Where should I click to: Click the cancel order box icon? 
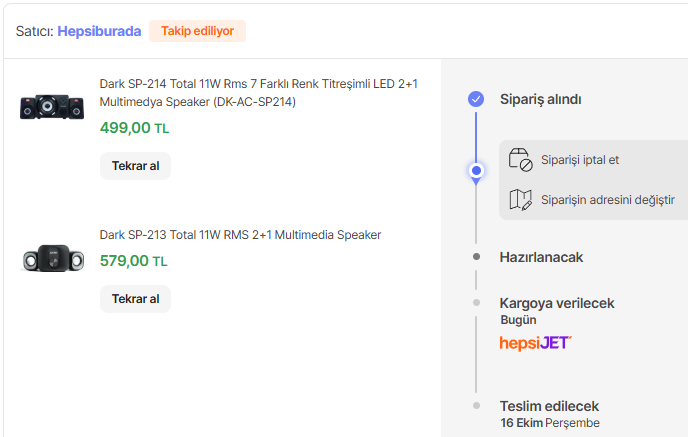[520, 160]
